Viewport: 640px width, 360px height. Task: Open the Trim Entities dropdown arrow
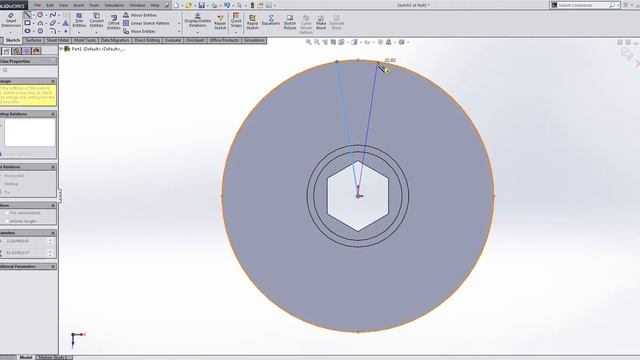click(x=79, y=32)
